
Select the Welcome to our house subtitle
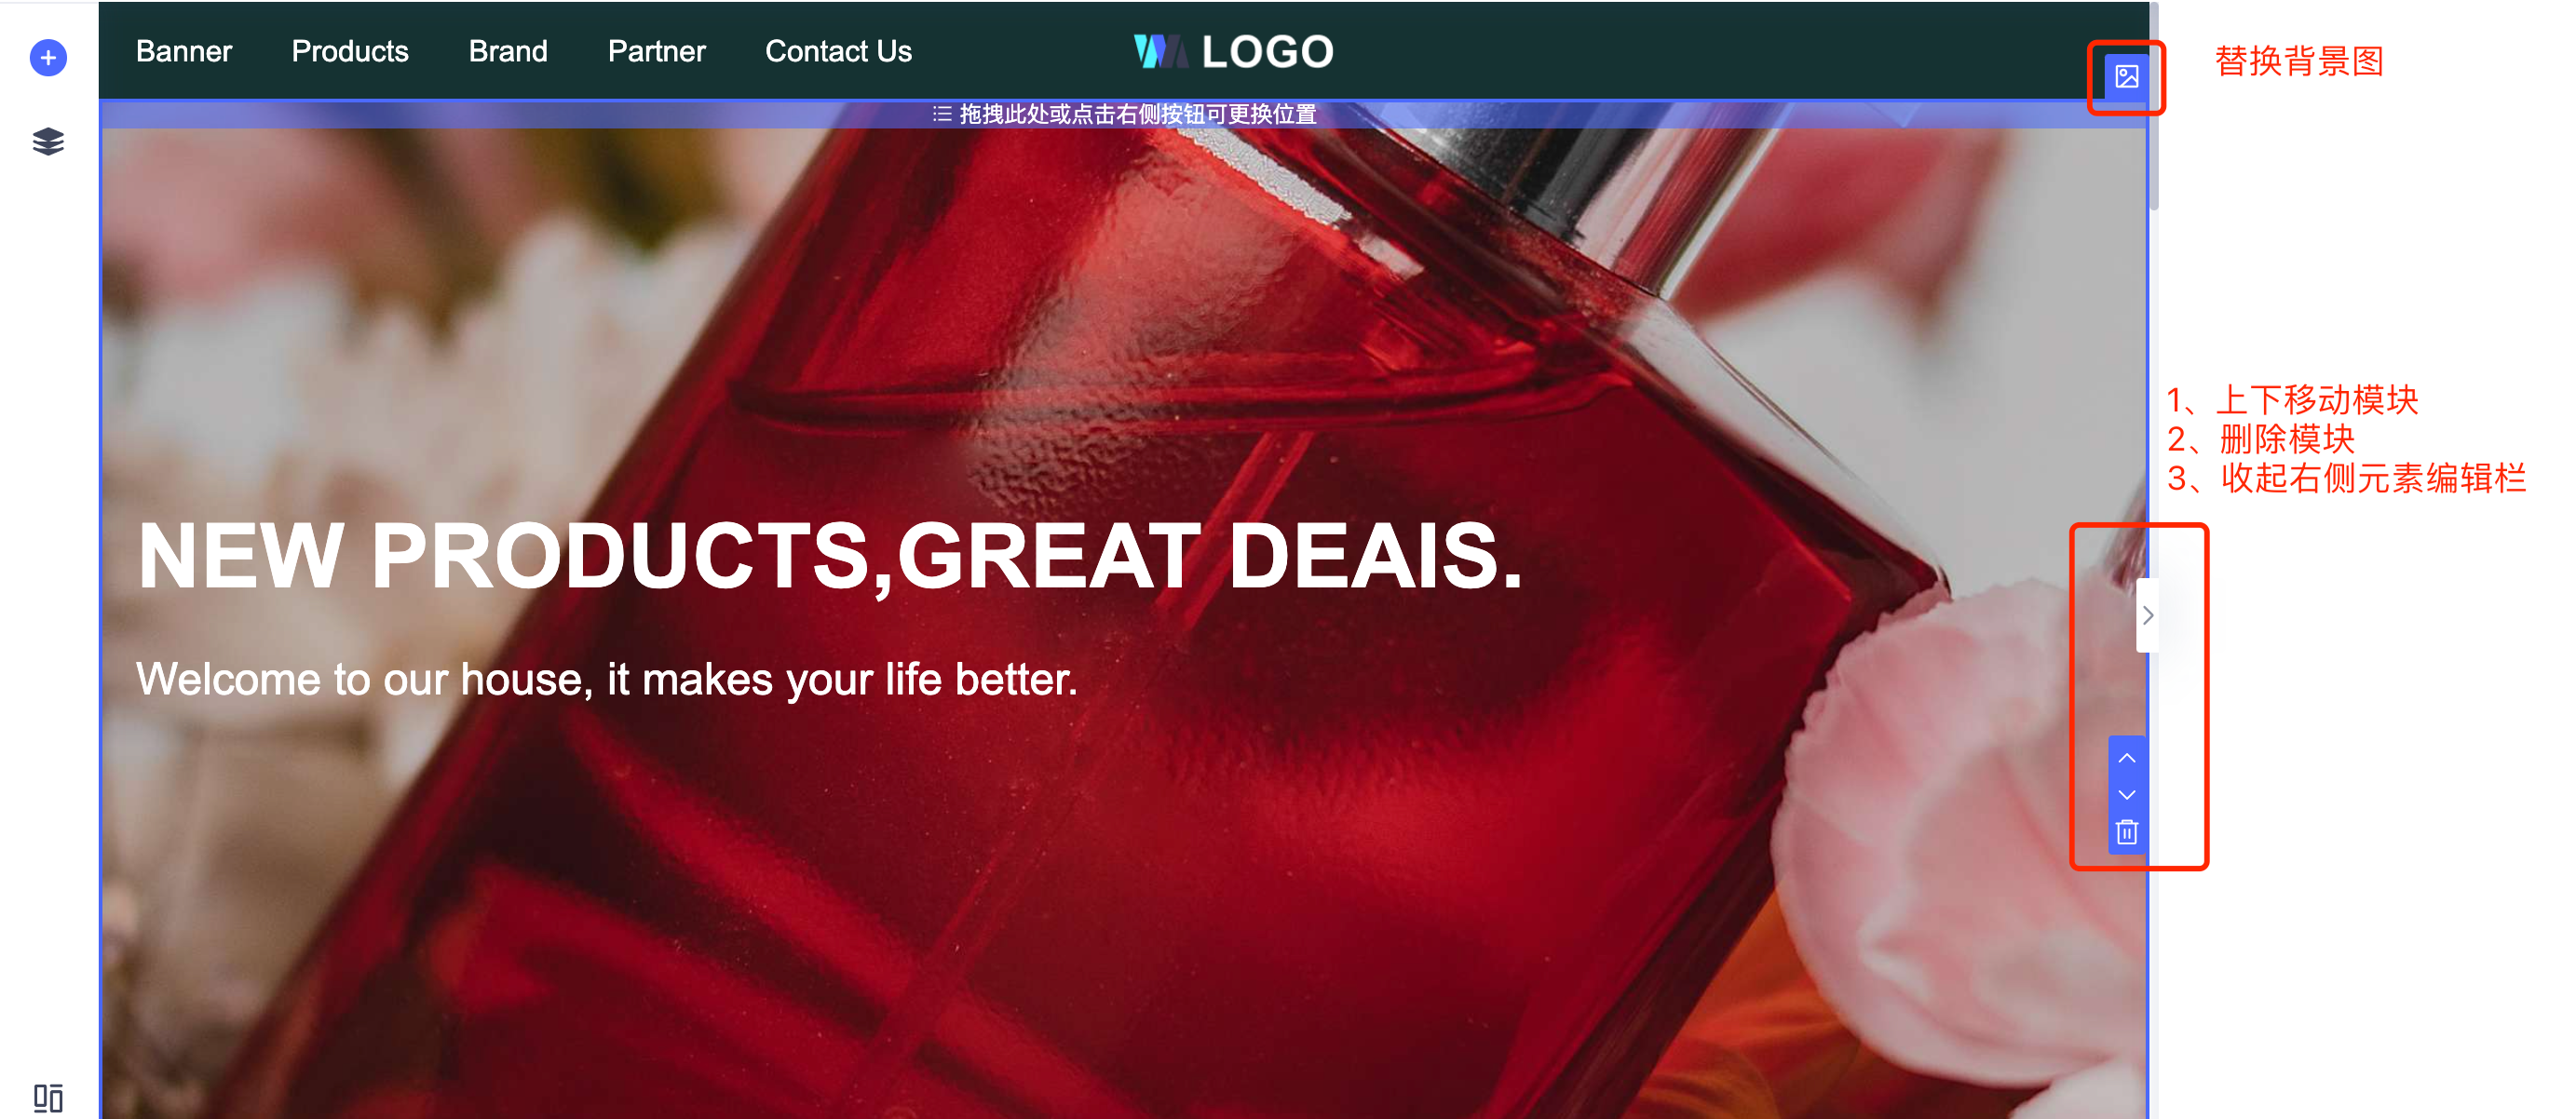pos(607,680)
